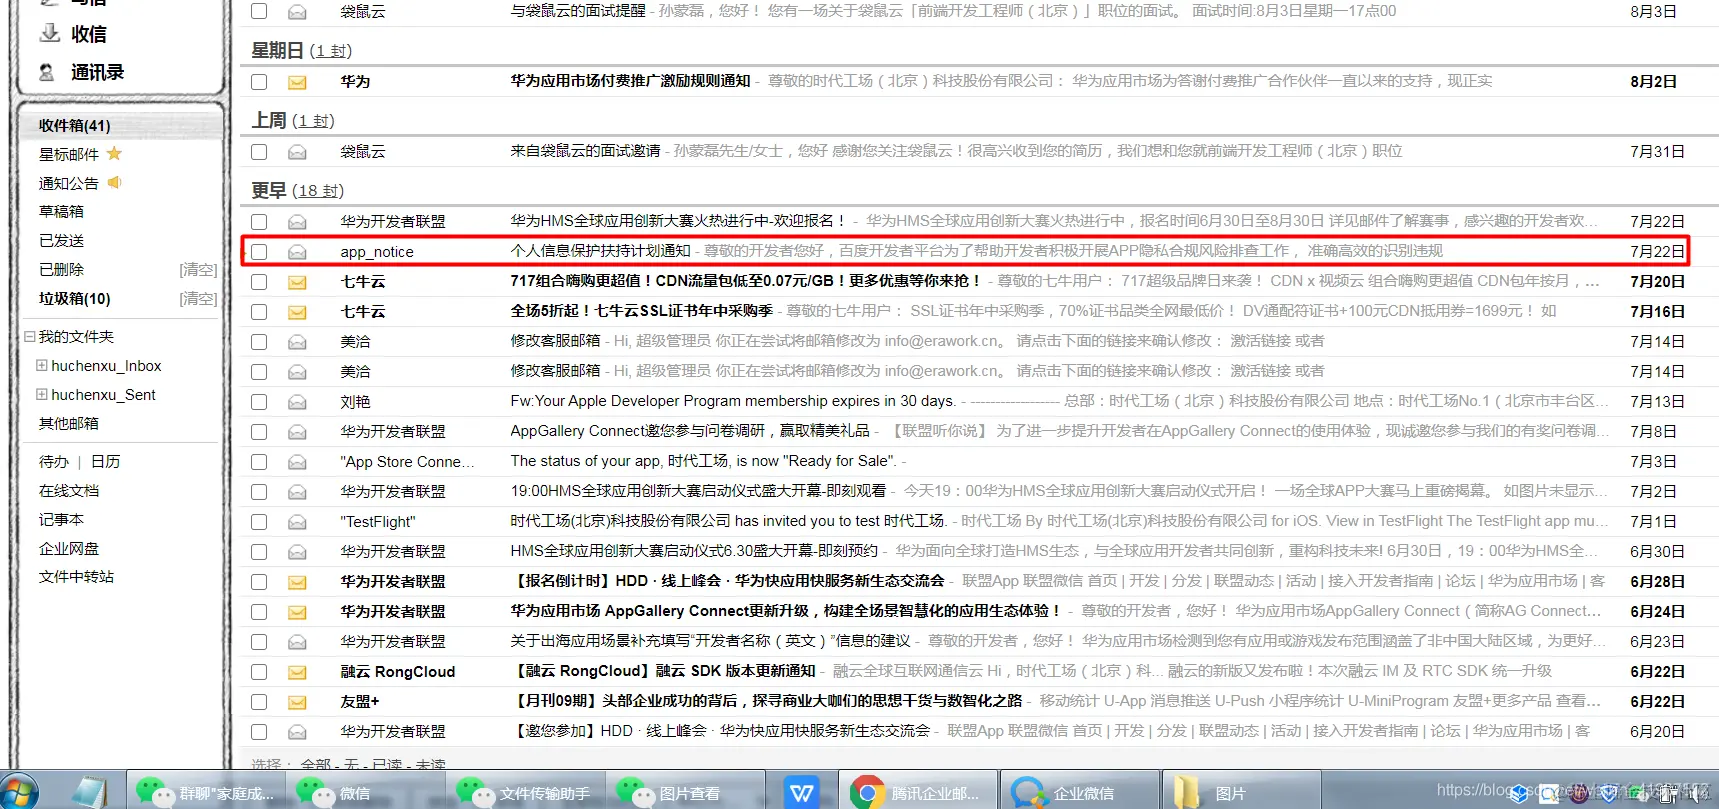1719x809 pixels.
Task: Expand huchenxu_Inbox folder
Action: point(42,365)
